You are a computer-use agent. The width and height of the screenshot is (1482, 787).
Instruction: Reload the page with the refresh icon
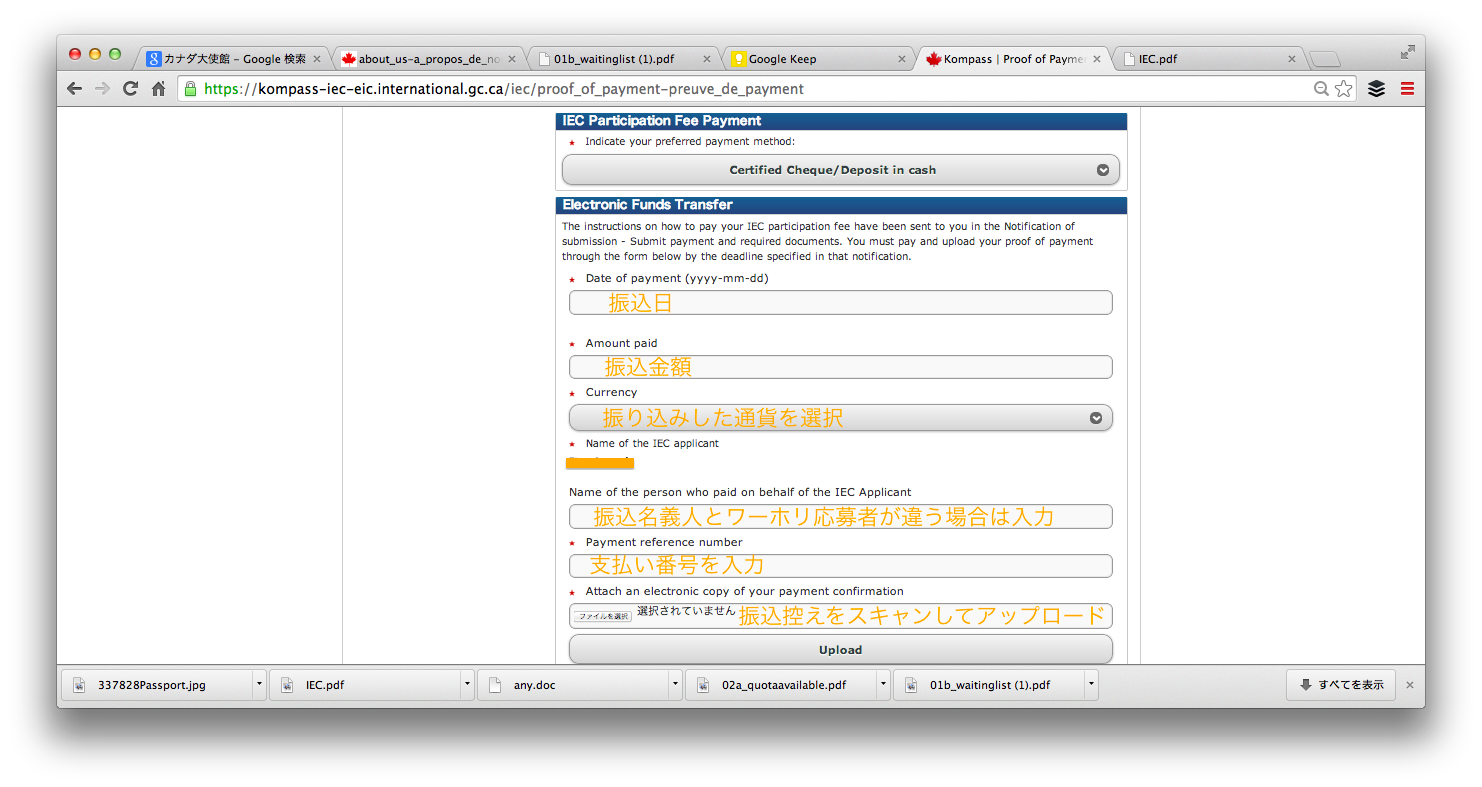(130, 89)
